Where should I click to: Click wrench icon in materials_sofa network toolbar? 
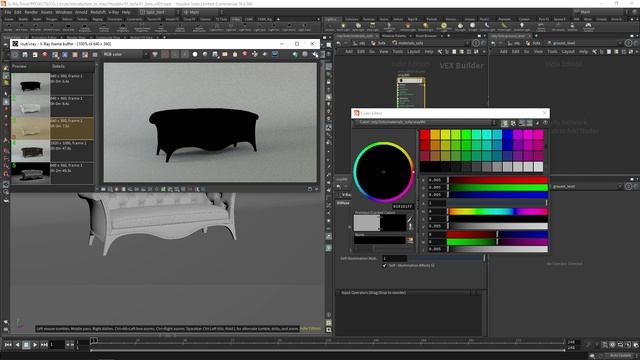pos(439,52)
